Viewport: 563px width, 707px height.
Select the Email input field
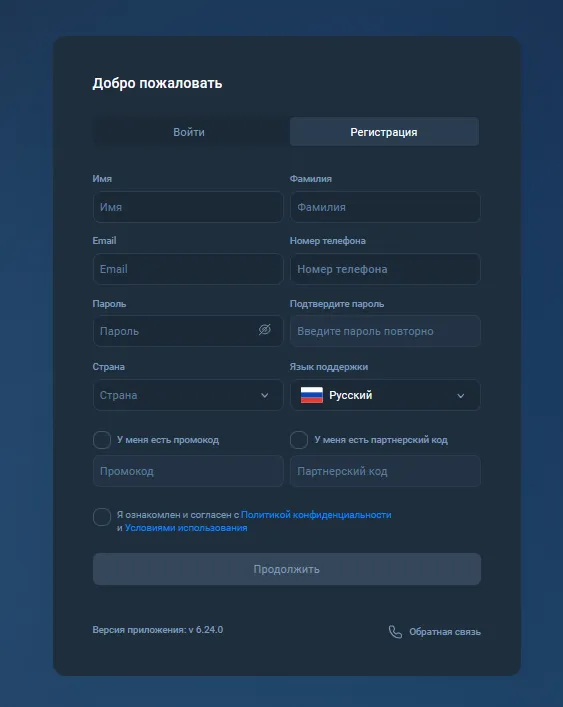point(188,269)
